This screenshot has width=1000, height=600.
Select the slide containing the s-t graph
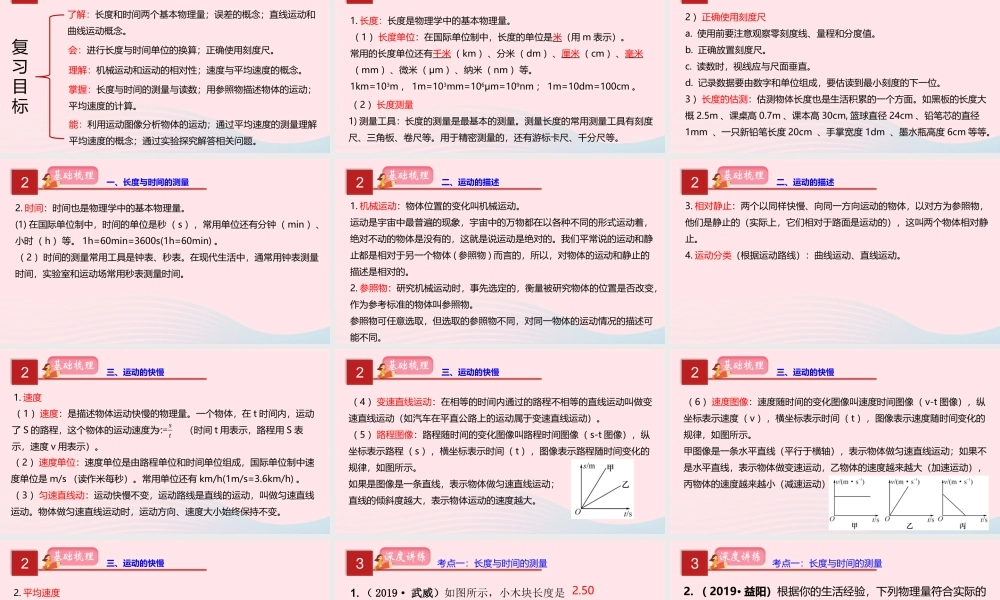pos(500,441)
